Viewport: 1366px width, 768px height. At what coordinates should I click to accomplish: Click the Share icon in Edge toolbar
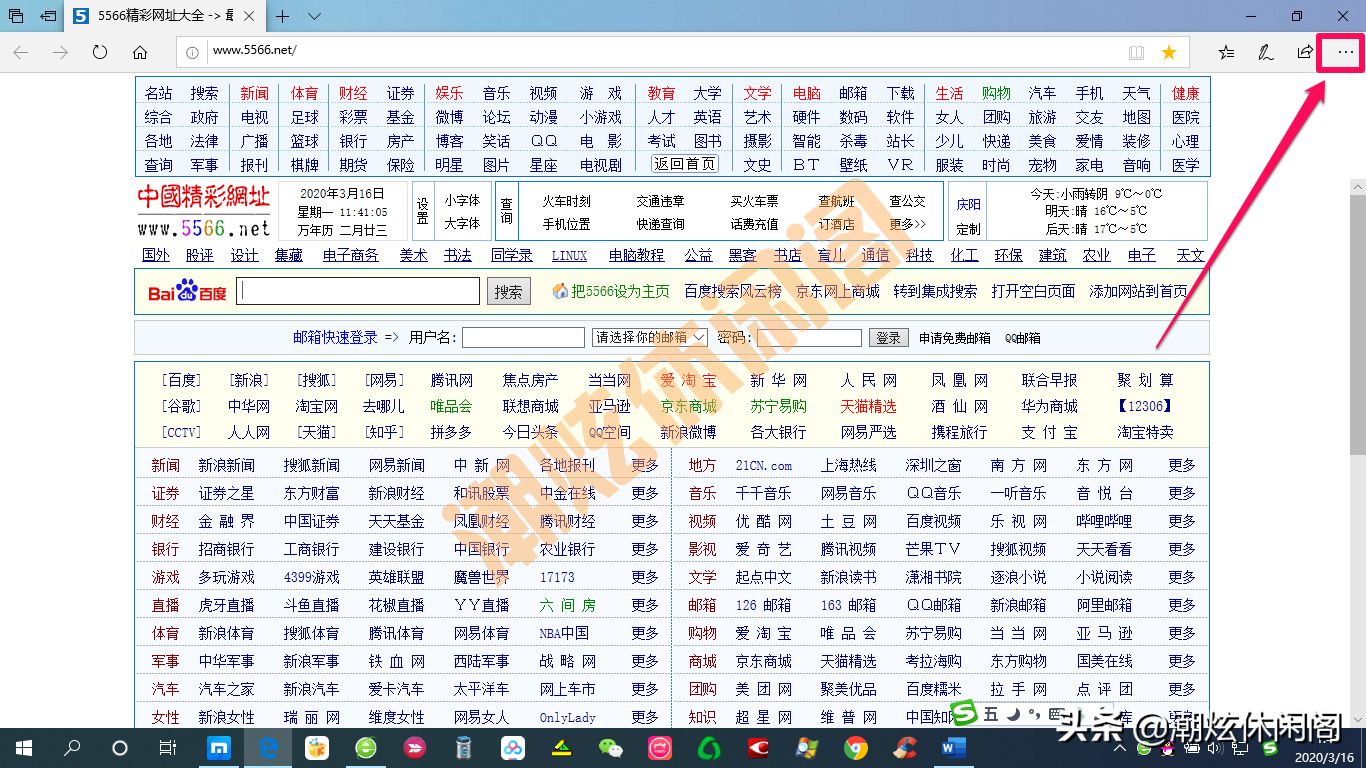click(x=1305, y=52)
